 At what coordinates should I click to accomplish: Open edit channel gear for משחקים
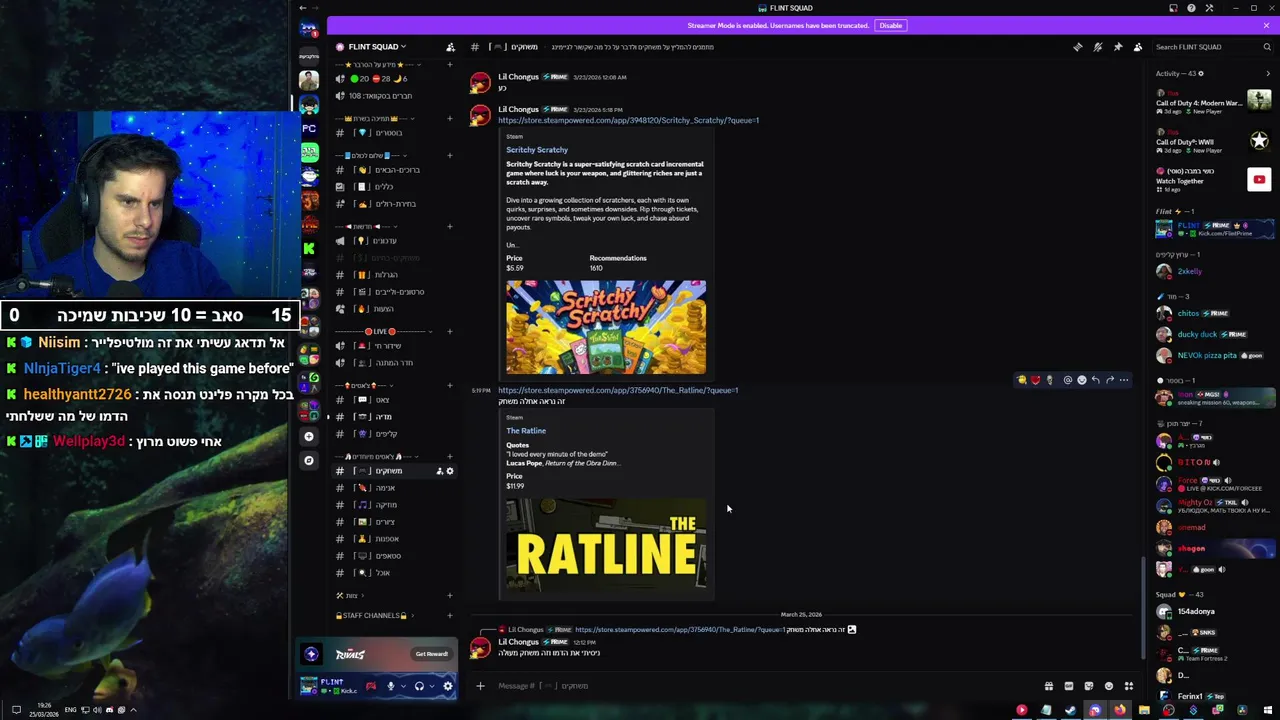coord(450,471)
